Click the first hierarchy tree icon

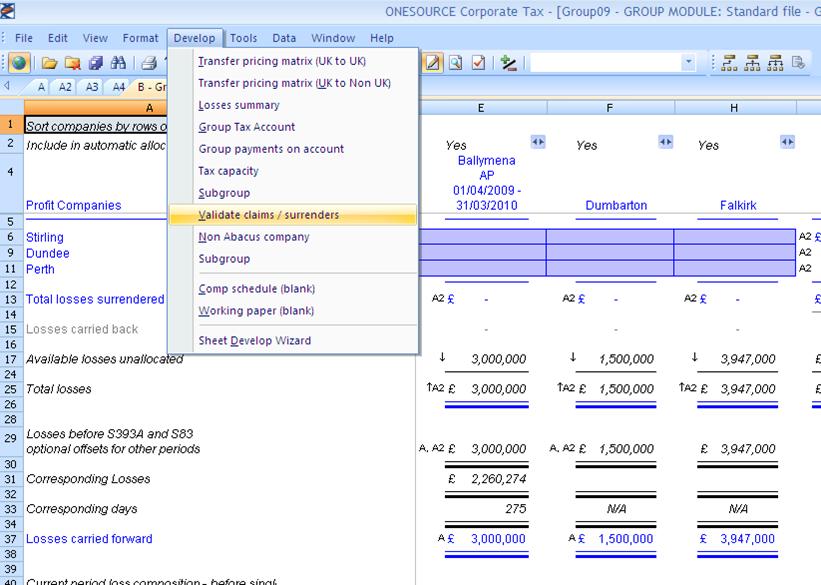click(729, 63)
